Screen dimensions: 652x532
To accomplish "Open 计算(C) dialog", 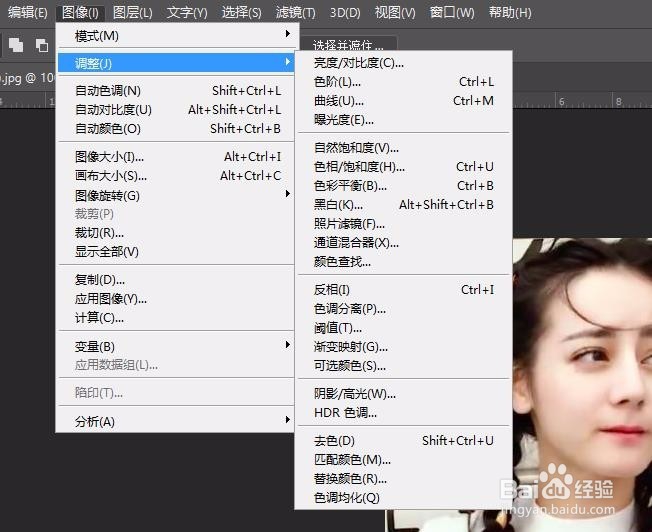I will tap(175, 318).
